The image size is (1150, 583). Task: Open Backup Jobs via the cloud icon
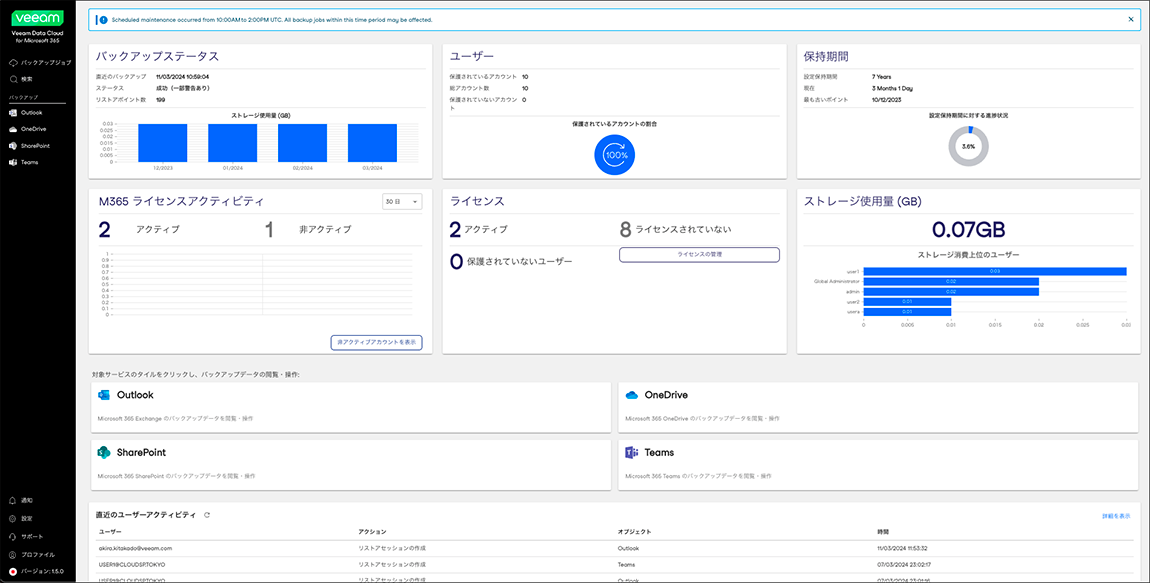coord(13,63)
